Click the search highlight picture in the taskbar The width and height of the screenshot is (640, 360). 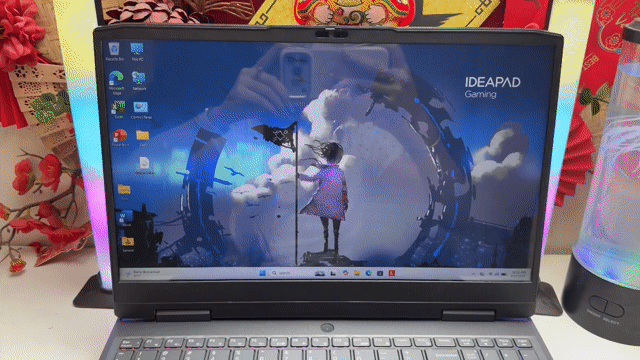(x=320, y=273)
